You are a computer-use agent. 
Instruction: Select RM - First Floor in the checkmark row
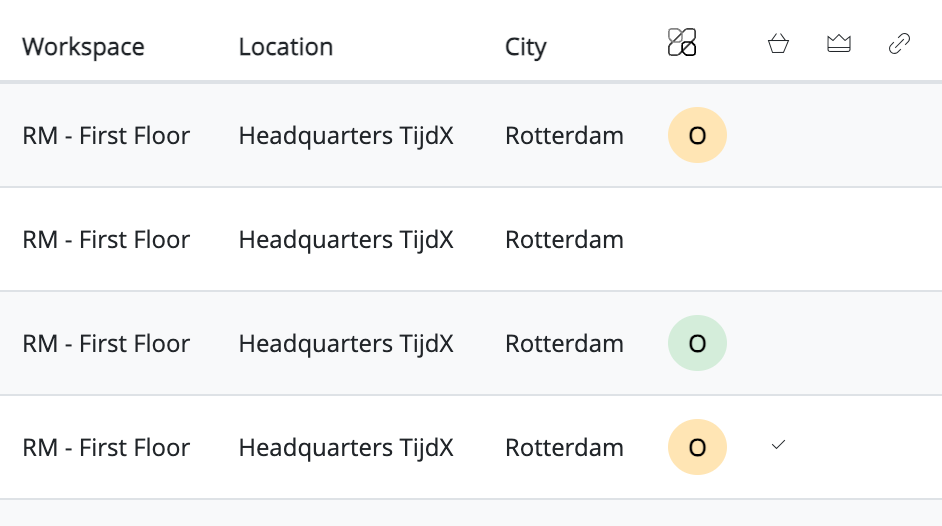106,447
